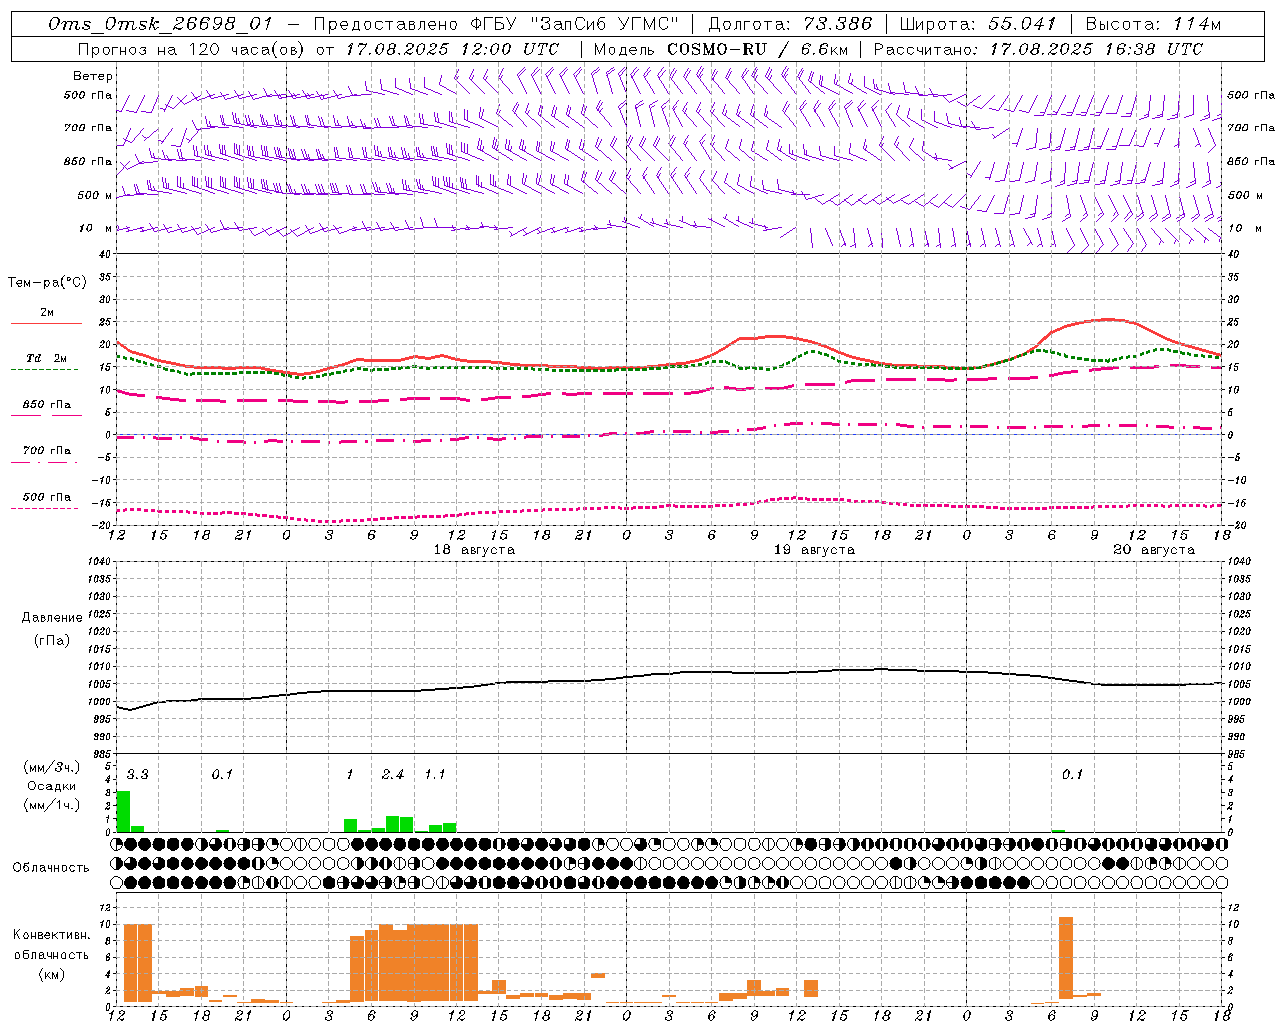Click the 19 августа date label

point(814,550)
